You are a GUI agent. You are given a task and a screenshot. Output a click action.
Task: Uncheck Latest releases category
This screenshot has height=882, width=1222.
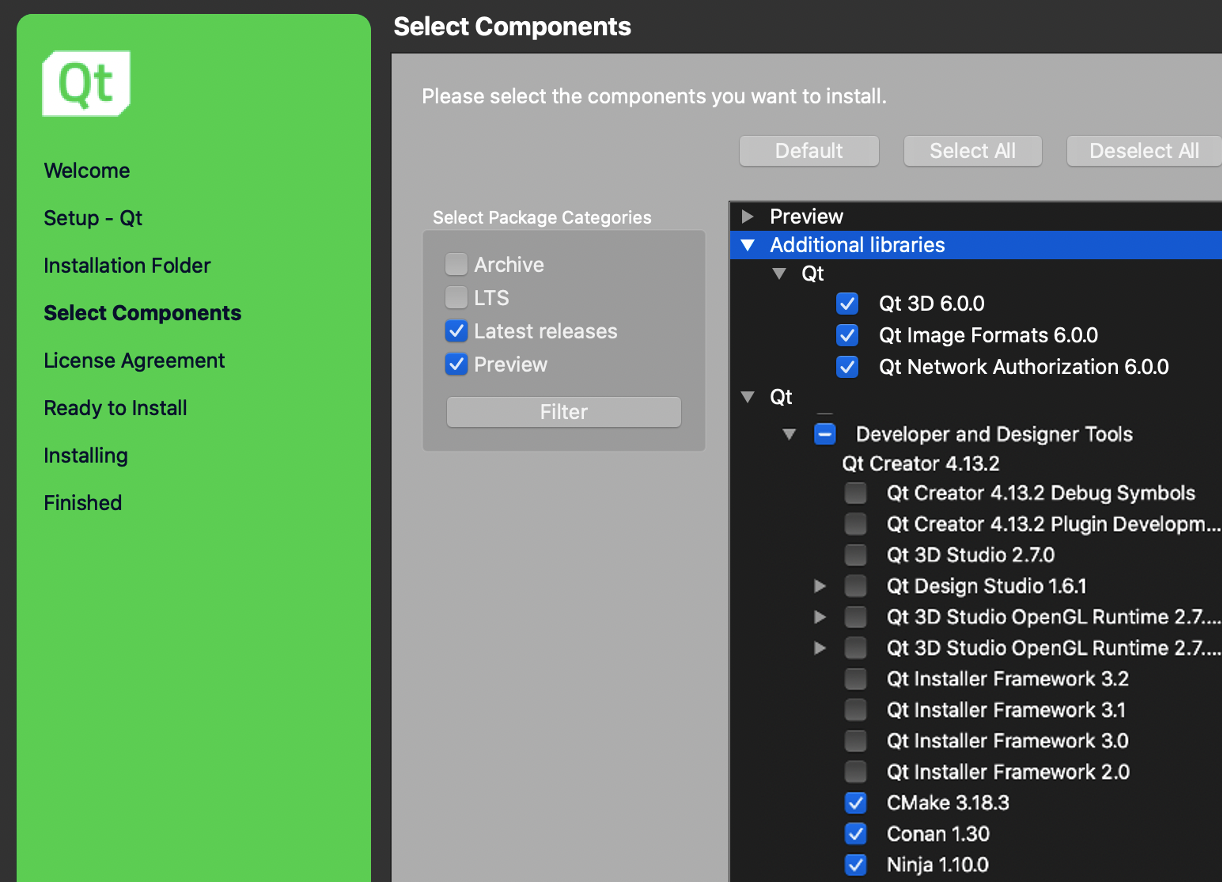tap(456, 331)
